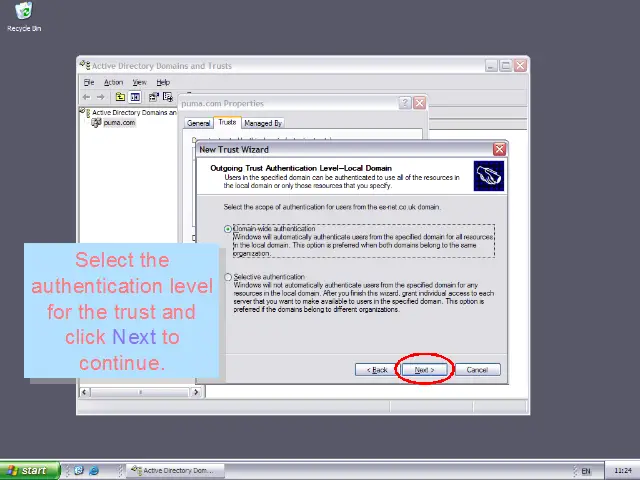This screenshot has height=480, width=640.
Task: Open the View menu
Action: (139, 82)
